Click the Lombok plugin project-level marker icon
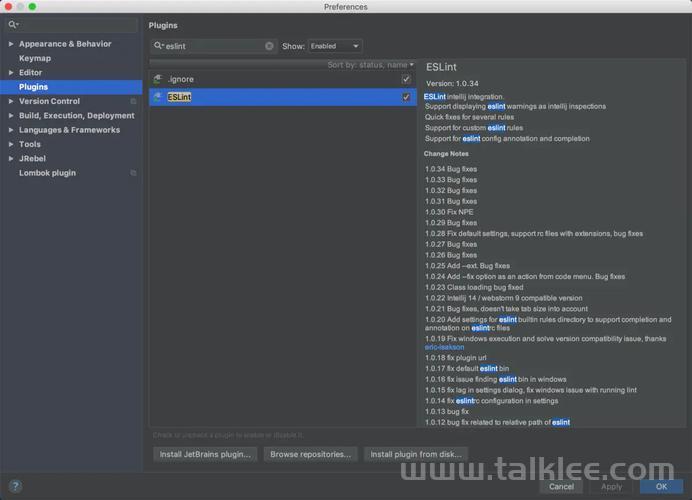Screen dimensions: 692x500 pos(133,173)
